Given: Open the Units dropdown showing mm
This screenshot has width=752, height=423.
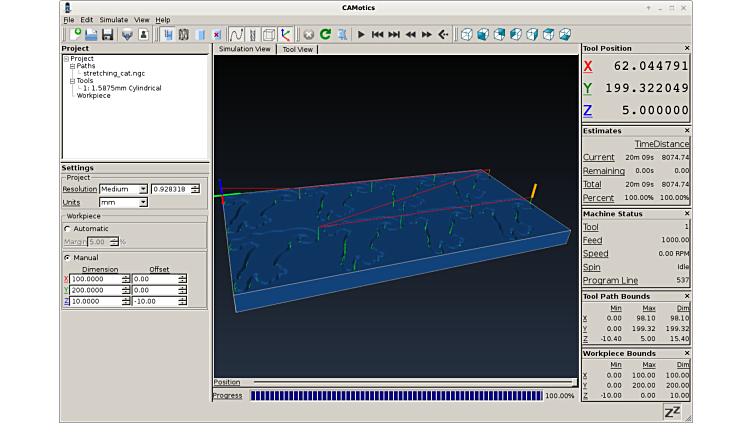Looking at the screenshot, I should pyautogui.click(x=123, y=202).
